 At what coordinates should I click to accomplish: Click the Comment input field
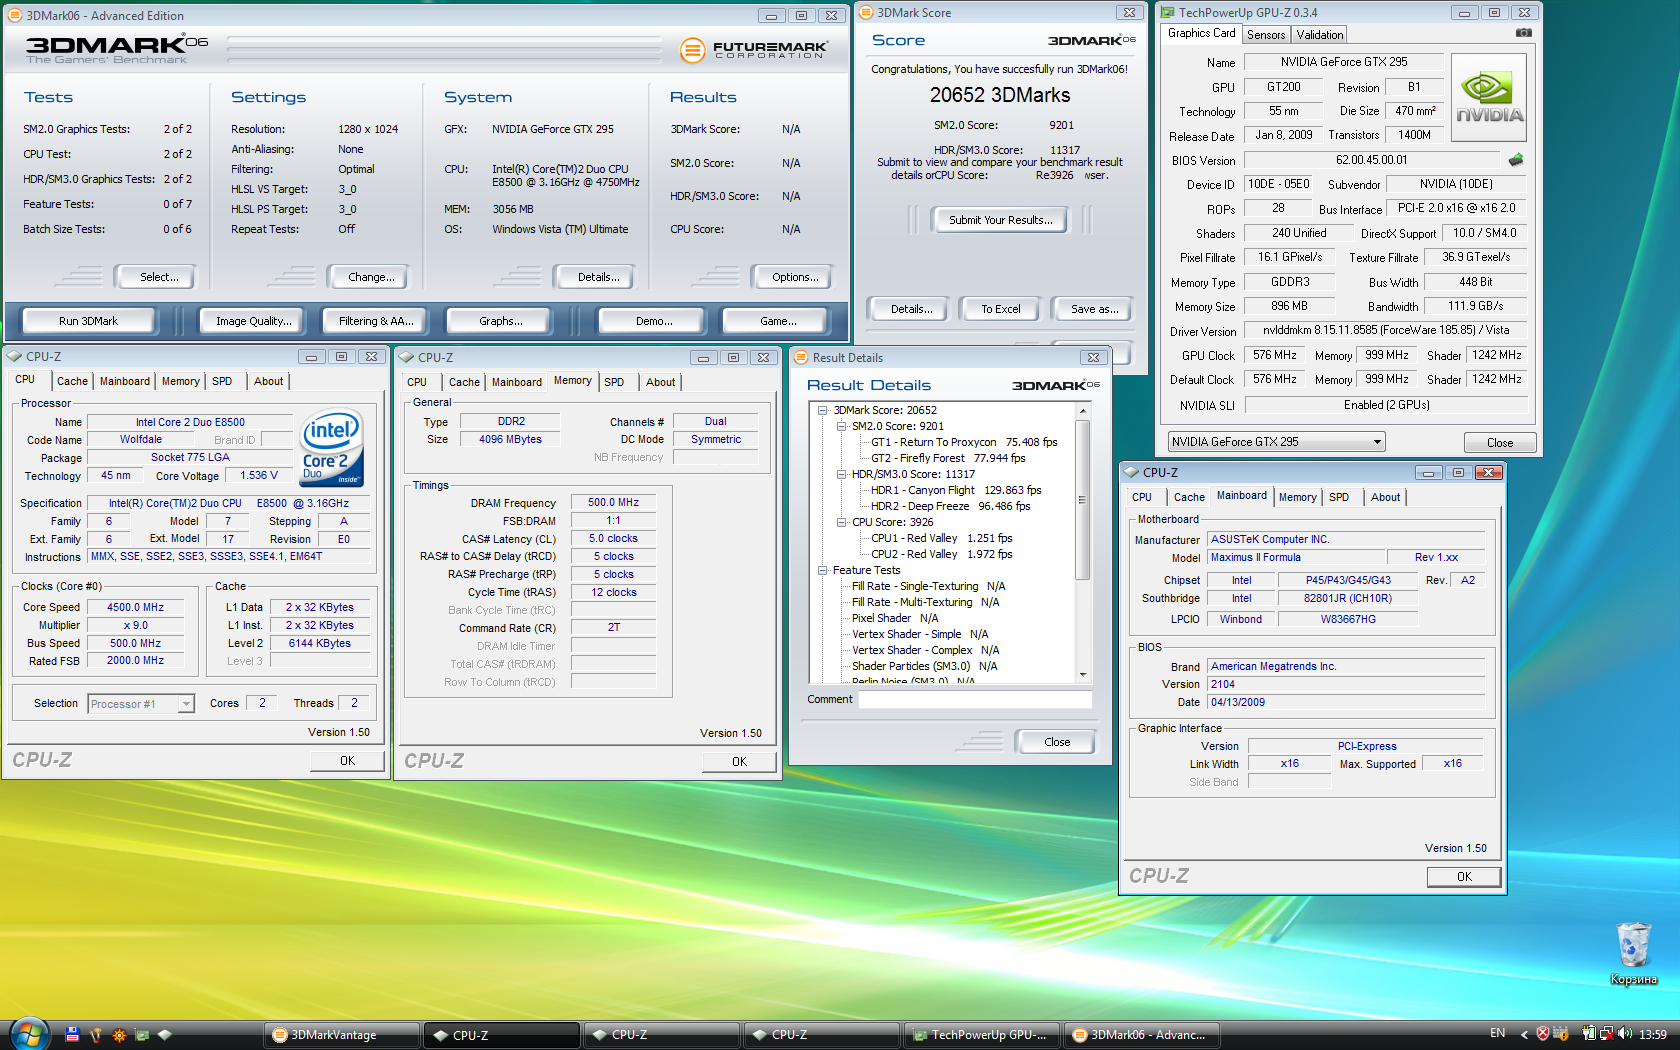coord(975,700)
